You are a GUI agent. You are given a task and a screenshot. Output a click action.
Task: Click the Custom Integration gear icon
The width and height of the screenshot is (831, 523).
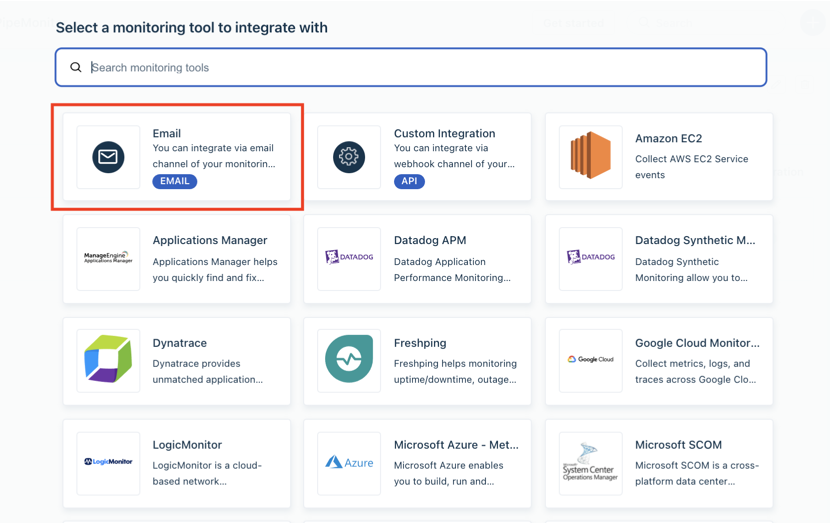(349, 157)
